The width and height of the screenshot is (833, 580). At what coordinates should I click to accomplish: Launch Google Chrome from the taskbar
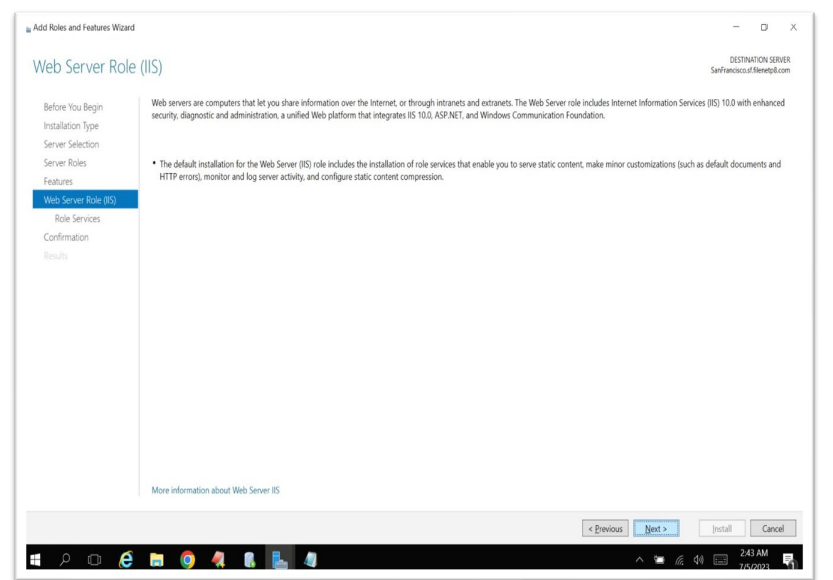pyautogui.click(x=188, y=559)
